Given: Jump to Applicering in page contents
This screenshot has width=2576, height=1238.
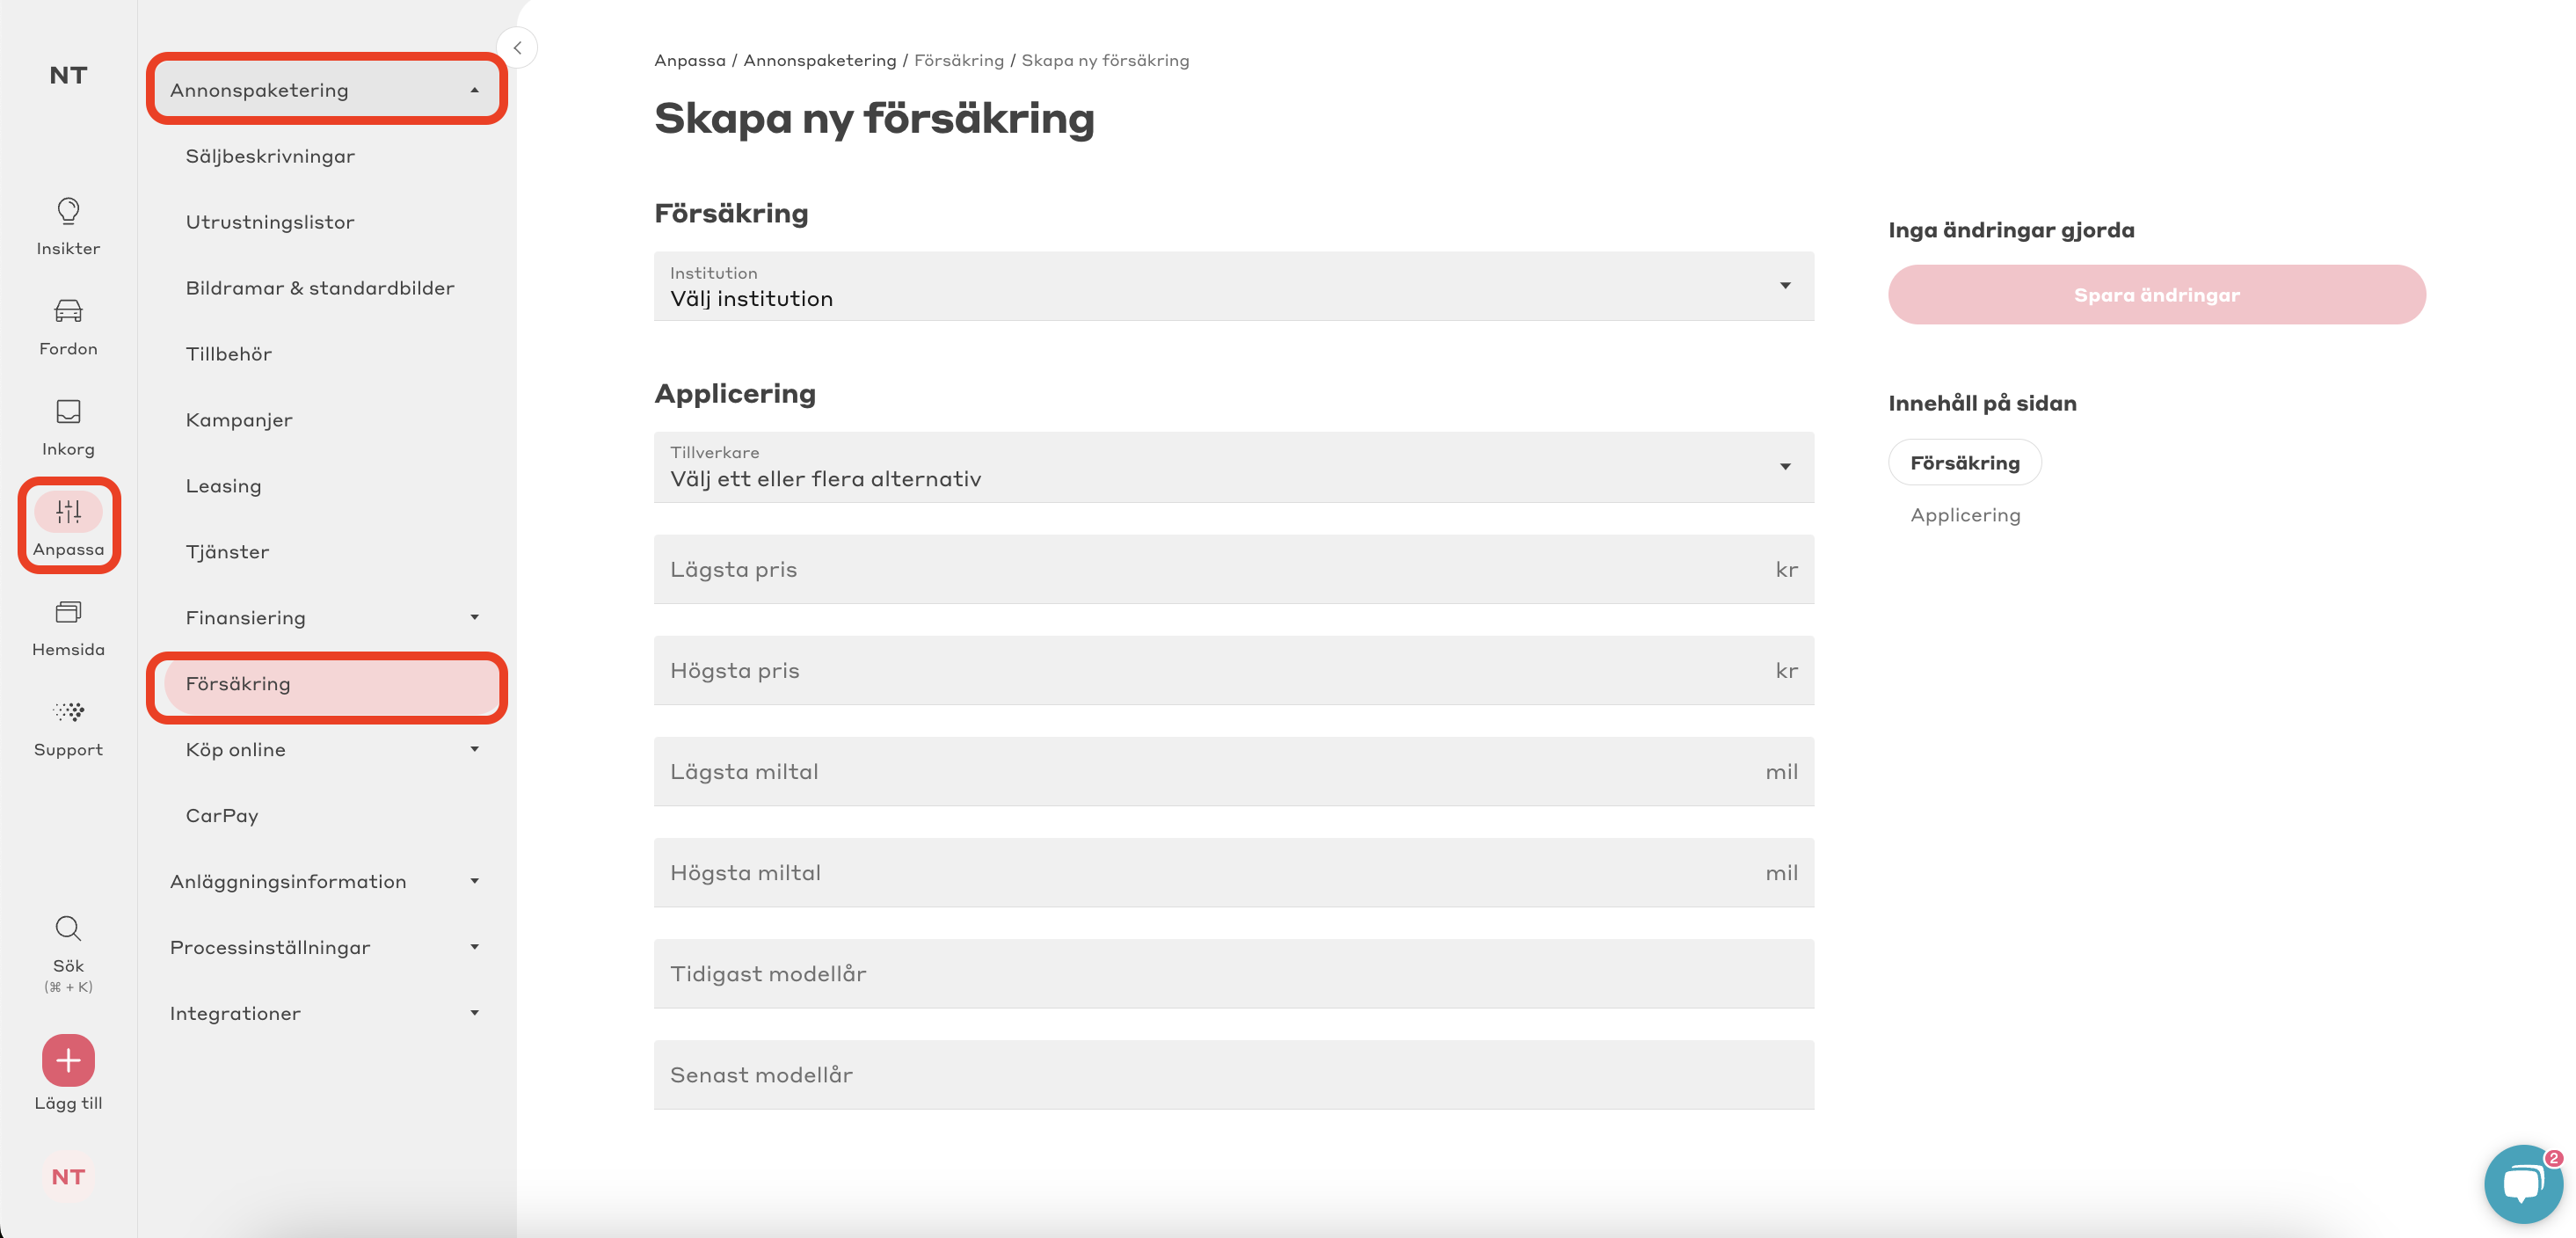Looking at the screenshot, I should [1964, 515].
